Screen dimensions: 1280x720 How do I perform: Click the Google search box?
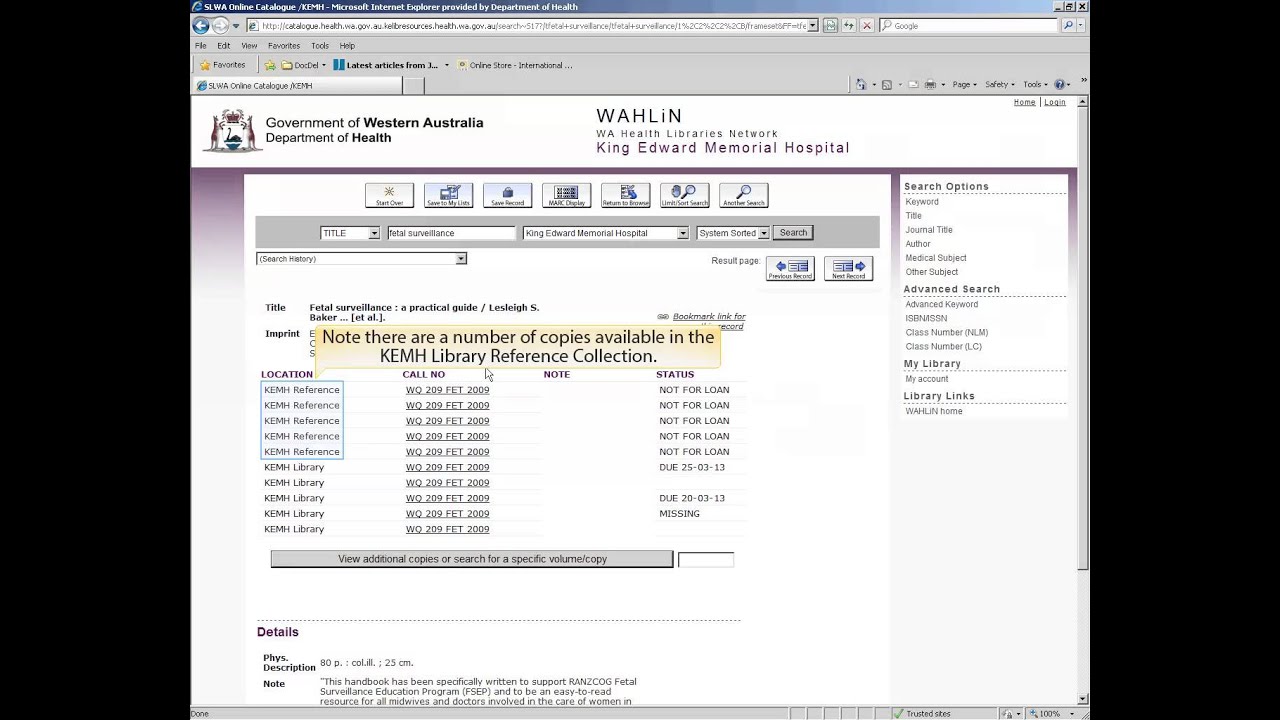[969, 26]
